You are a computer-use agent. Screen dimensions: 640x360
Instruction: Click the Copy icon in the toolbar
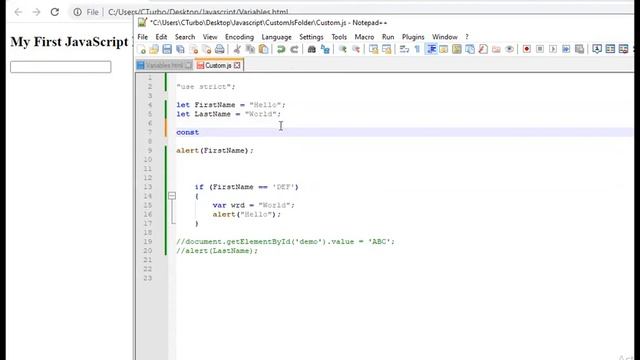pos(250,49)
